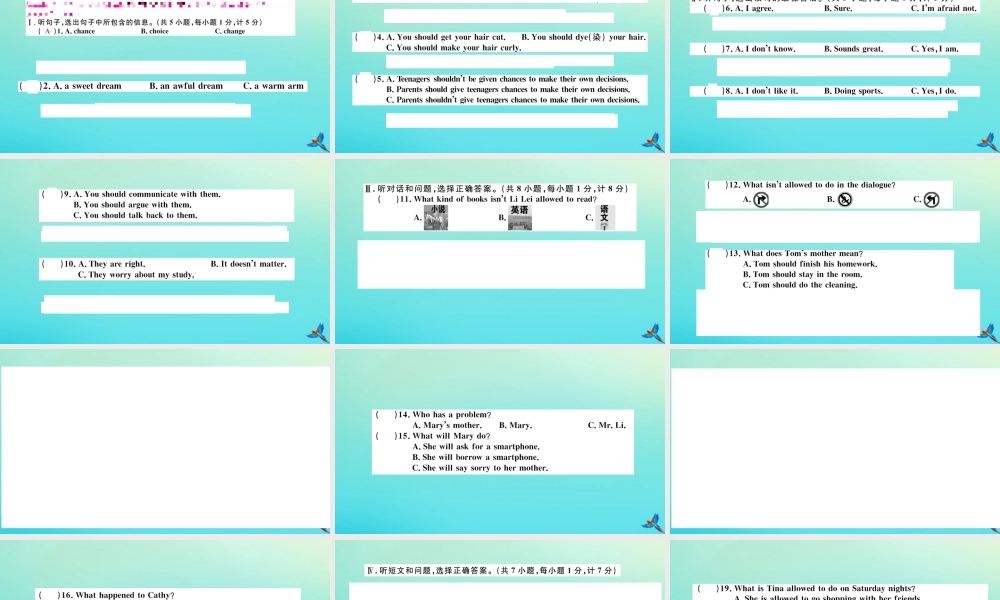Select no-right-turn sign option A in question 12

click(x=761, y=200)
